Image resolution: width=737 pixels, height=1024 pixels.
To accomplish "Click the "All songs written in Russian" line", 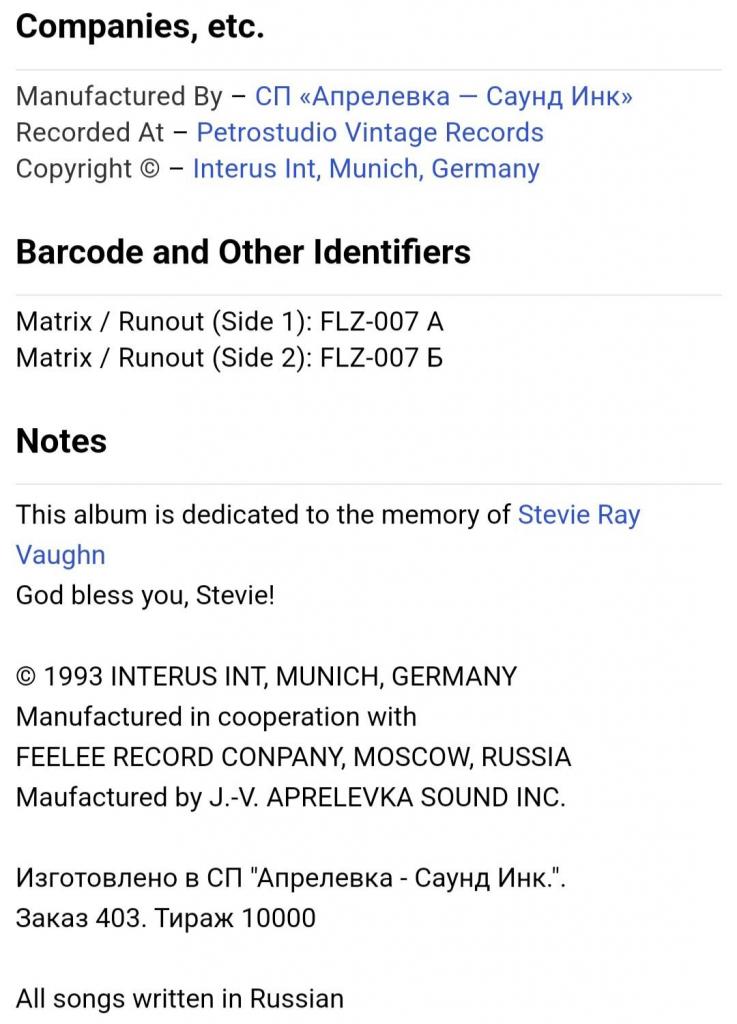I will pos(179,999).
